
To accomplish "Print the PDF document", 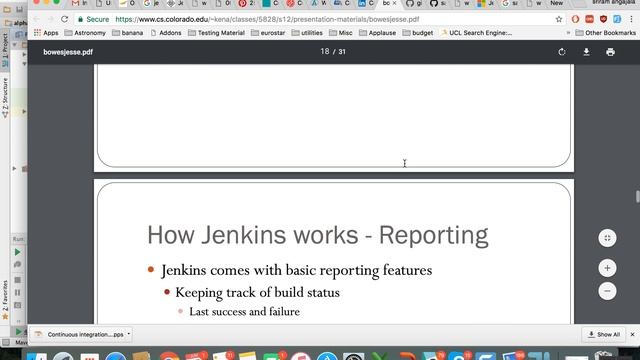I will pyautogui.click(x=610, y=52).
